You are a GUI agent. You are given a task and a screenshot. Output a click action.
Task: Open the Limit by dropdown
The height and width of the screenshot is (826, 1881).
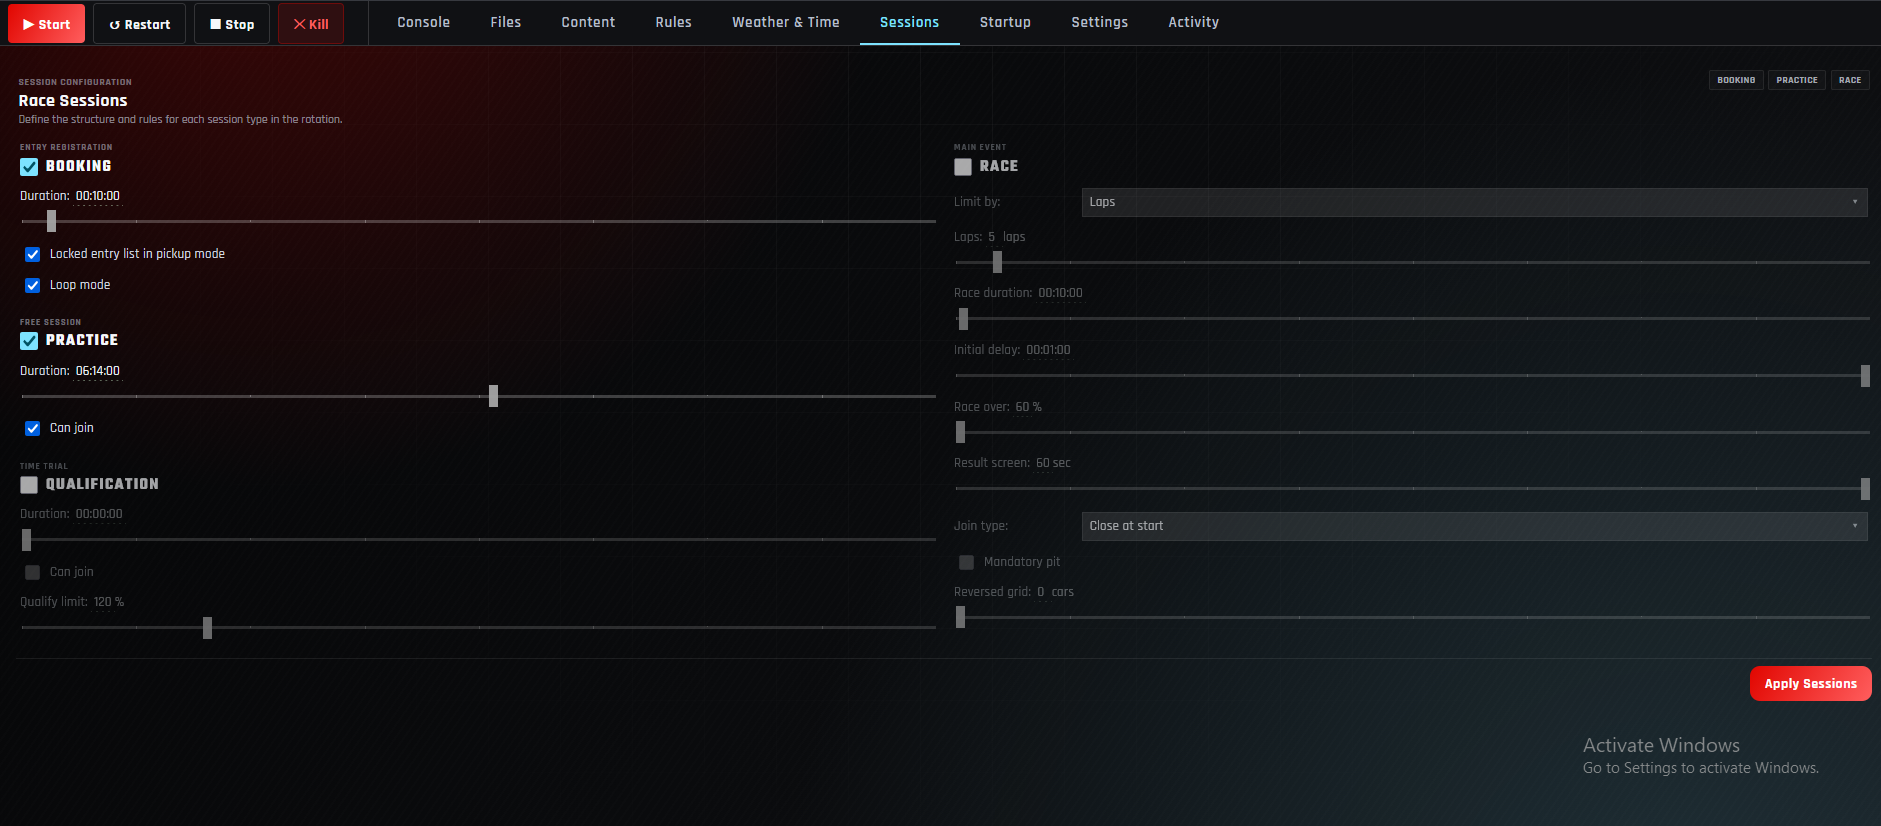[x=1474, y=202]
